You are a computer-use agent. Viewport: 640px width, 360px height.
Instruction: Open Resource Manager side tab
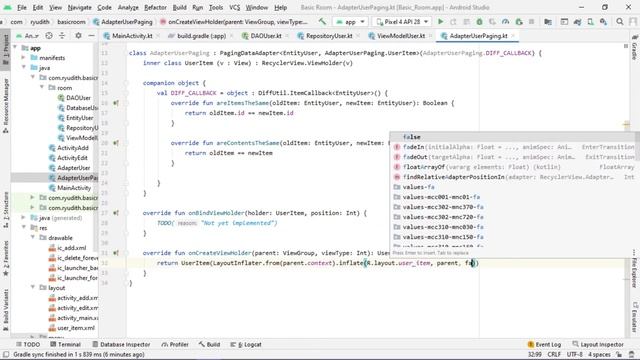(x=6, y=105)
